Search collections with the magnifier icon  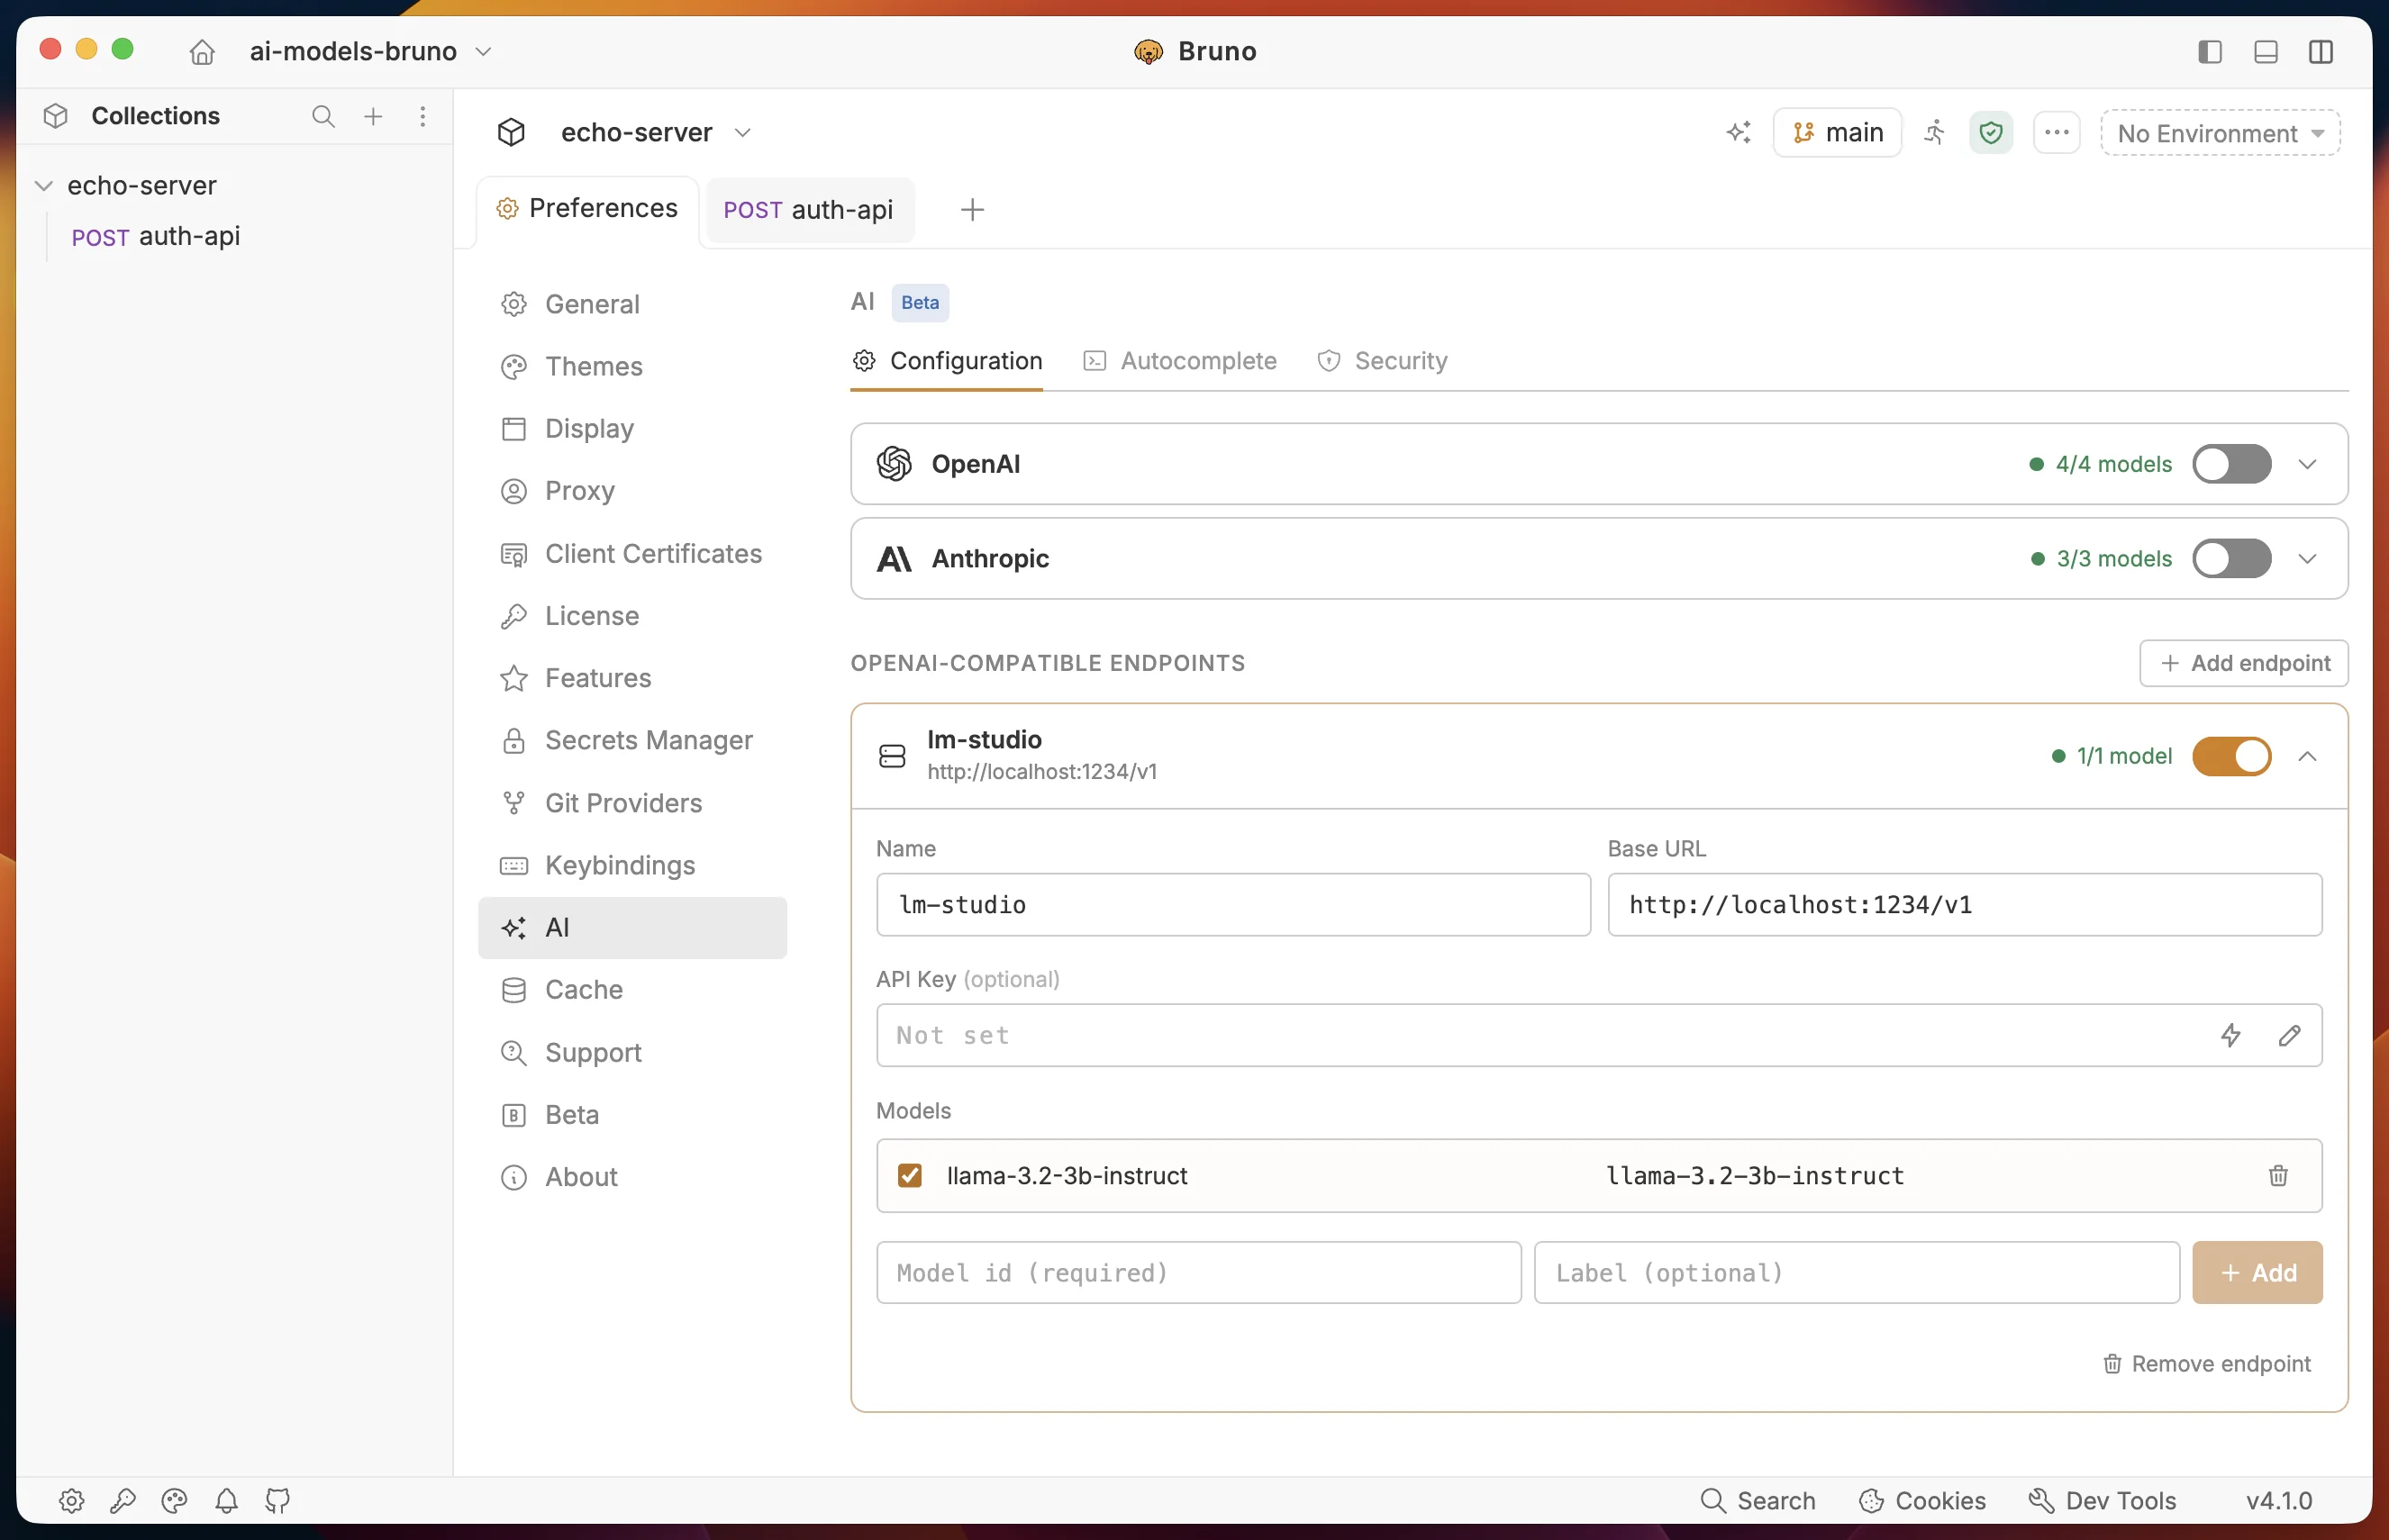pos(323,116)
